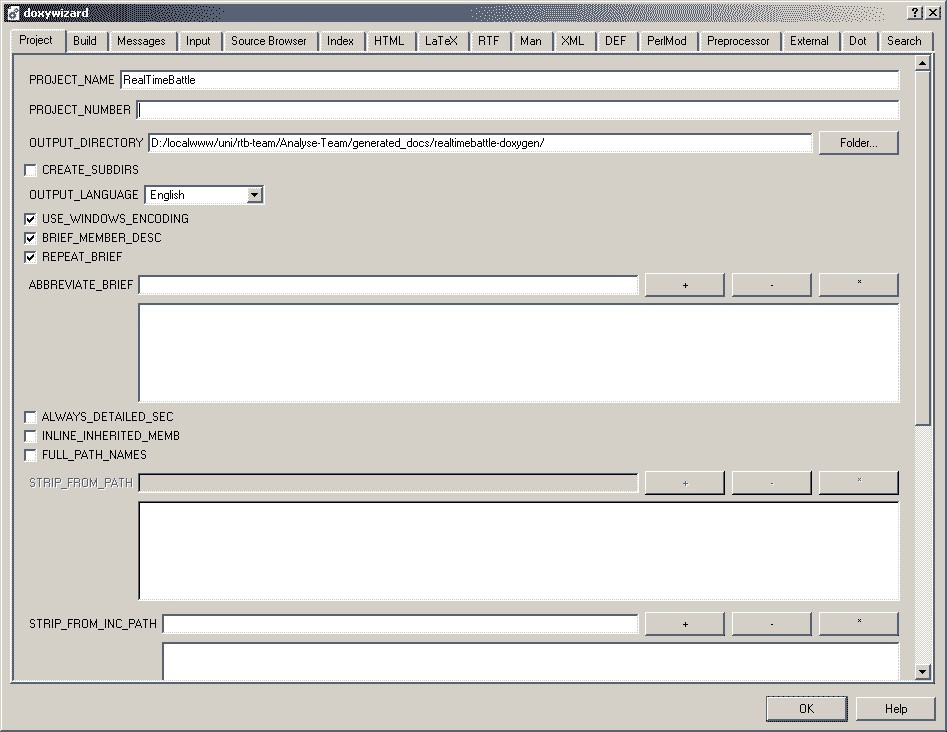Enable the CREATE_SUBDIRS checkbox
The height and width of the screenshot is (732, 947).
[30, 170]
